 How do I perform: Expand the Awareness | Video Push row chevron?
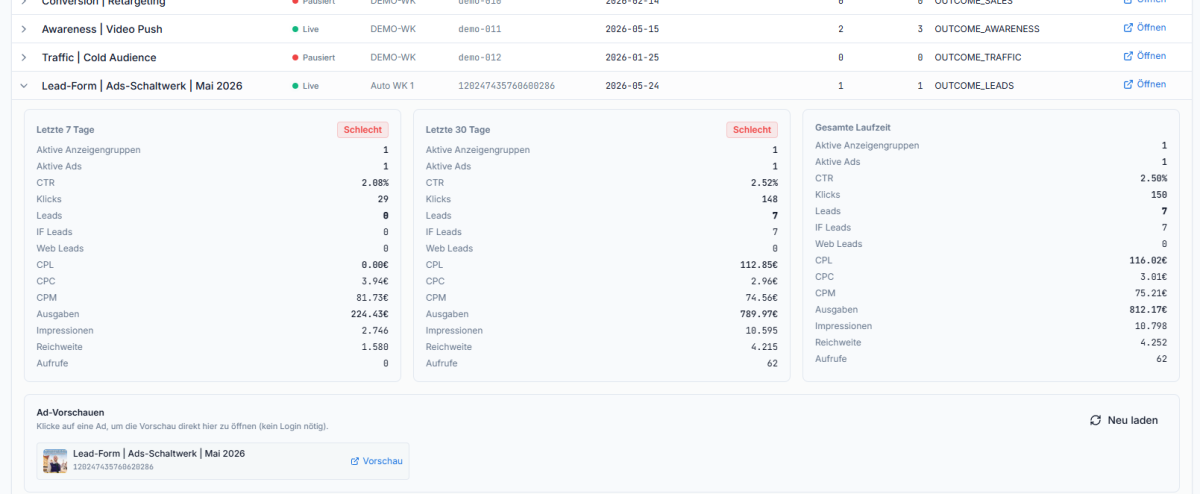tap(23, 29)
